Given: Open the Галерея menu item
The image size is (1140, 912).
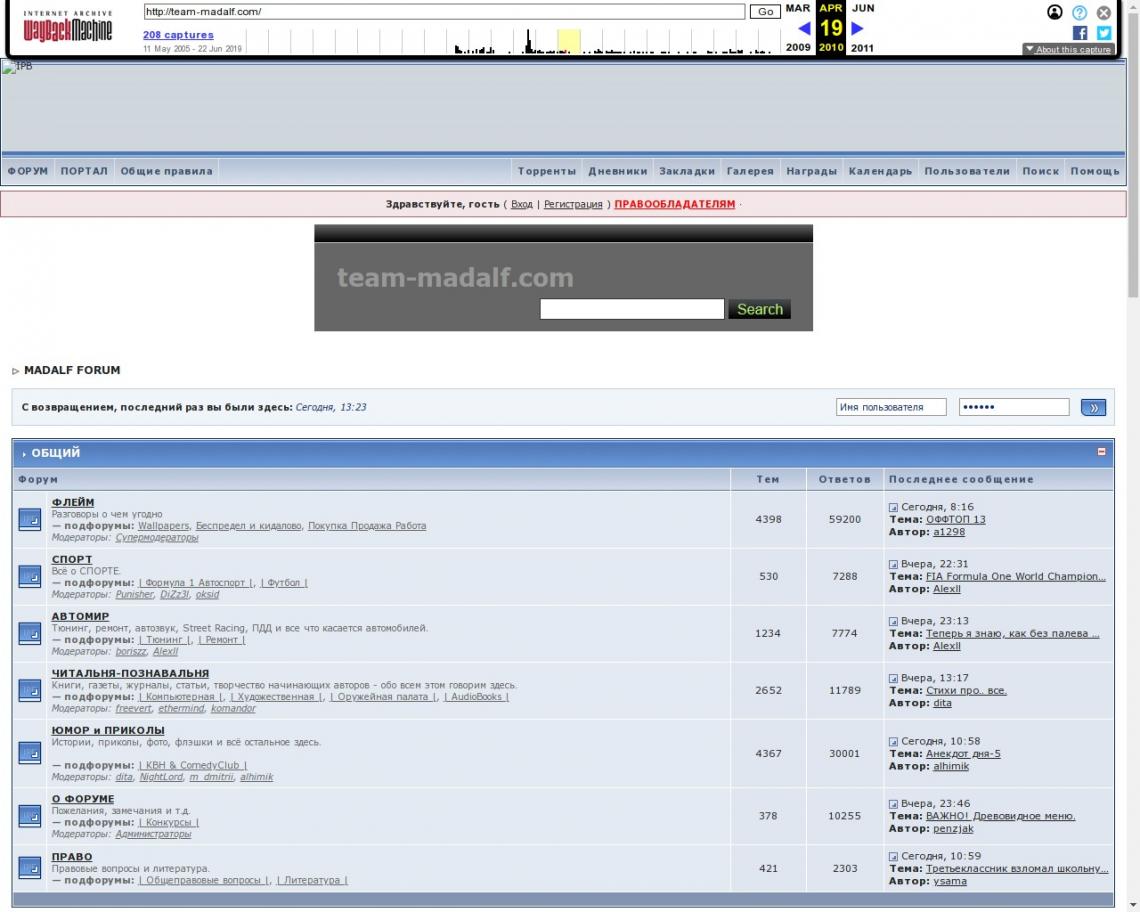Looking at the screenshot, I should (750, 171).
